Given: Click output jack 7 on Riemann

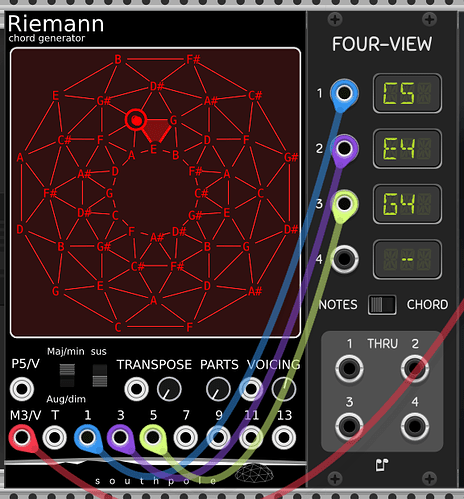Looking at the screenshot, I should pos(186,438).
